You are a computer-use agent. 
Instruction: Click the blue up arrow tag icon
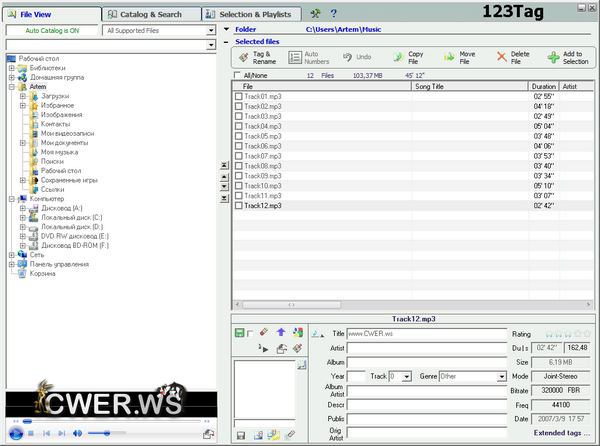tap(281, 332)
